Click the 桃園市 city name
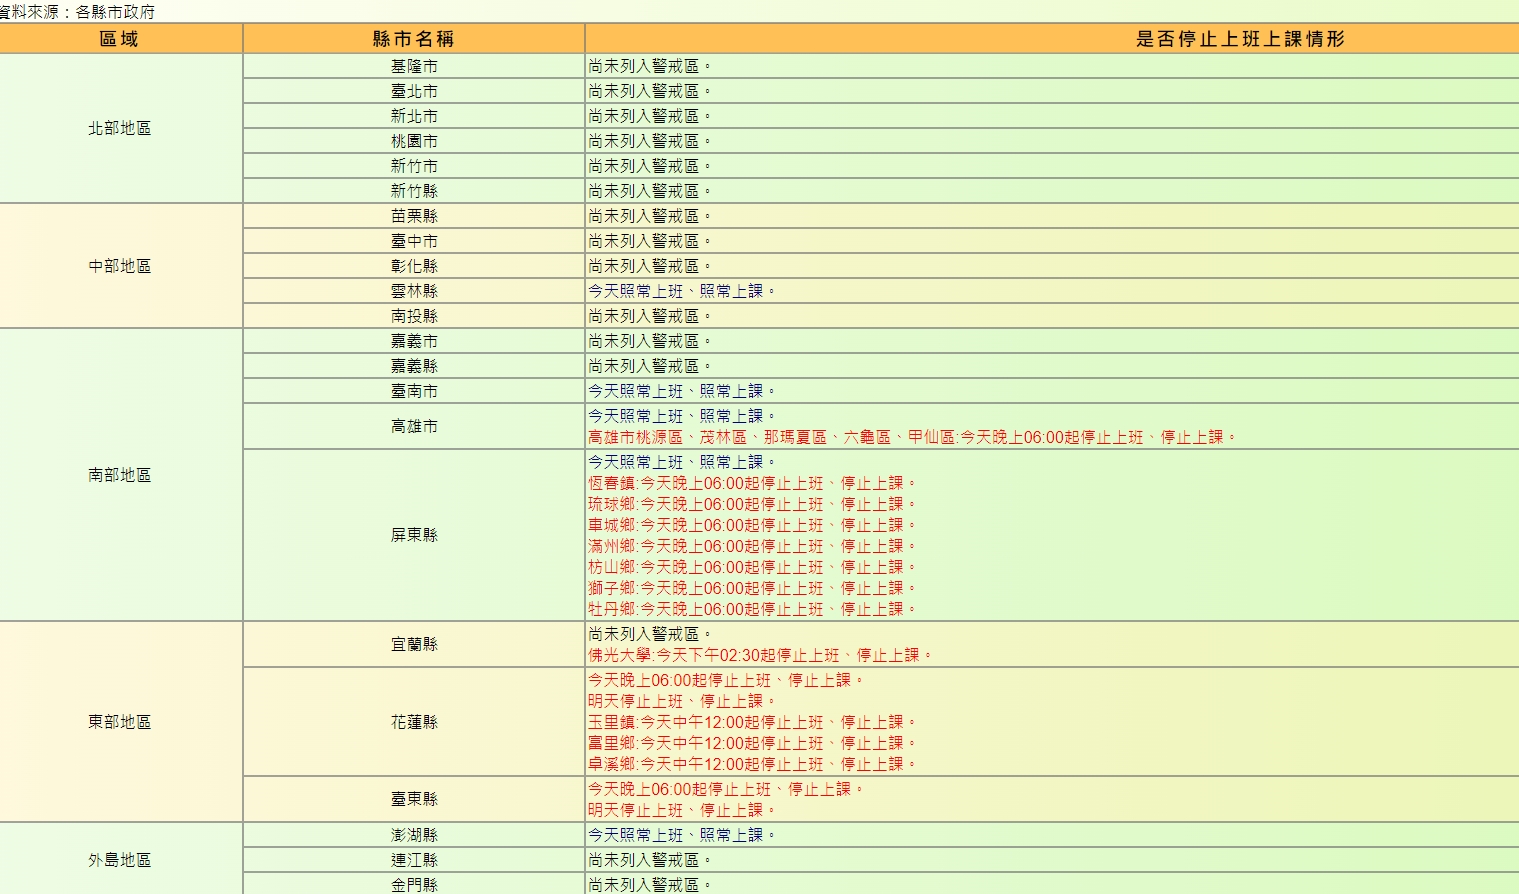Screen dimensions: 1519x894 pos(414,141)
